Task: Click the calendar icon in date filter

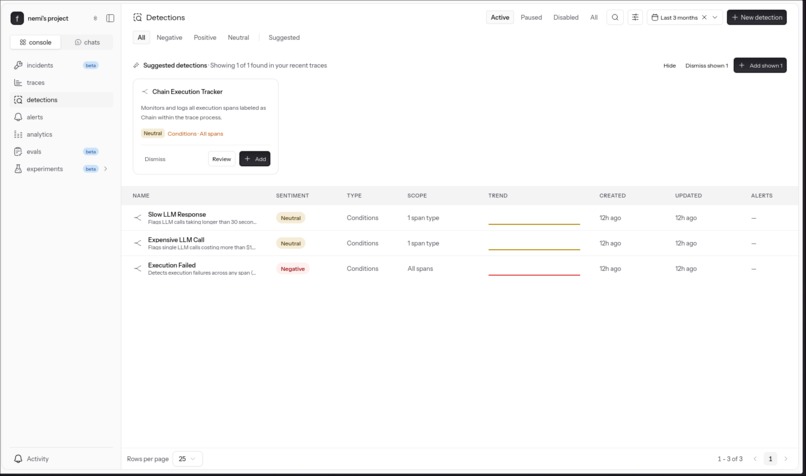Action: click(654, 17)
